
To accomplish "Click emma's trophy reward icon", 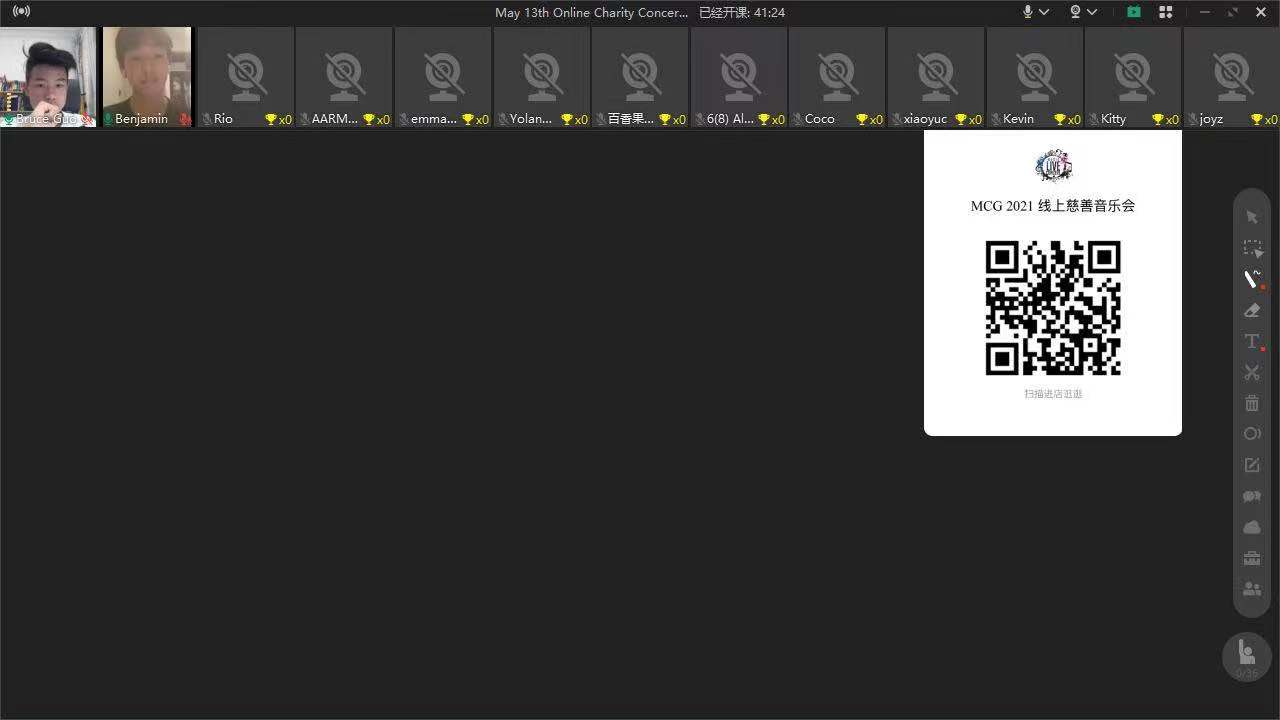I will coord(467,119).
